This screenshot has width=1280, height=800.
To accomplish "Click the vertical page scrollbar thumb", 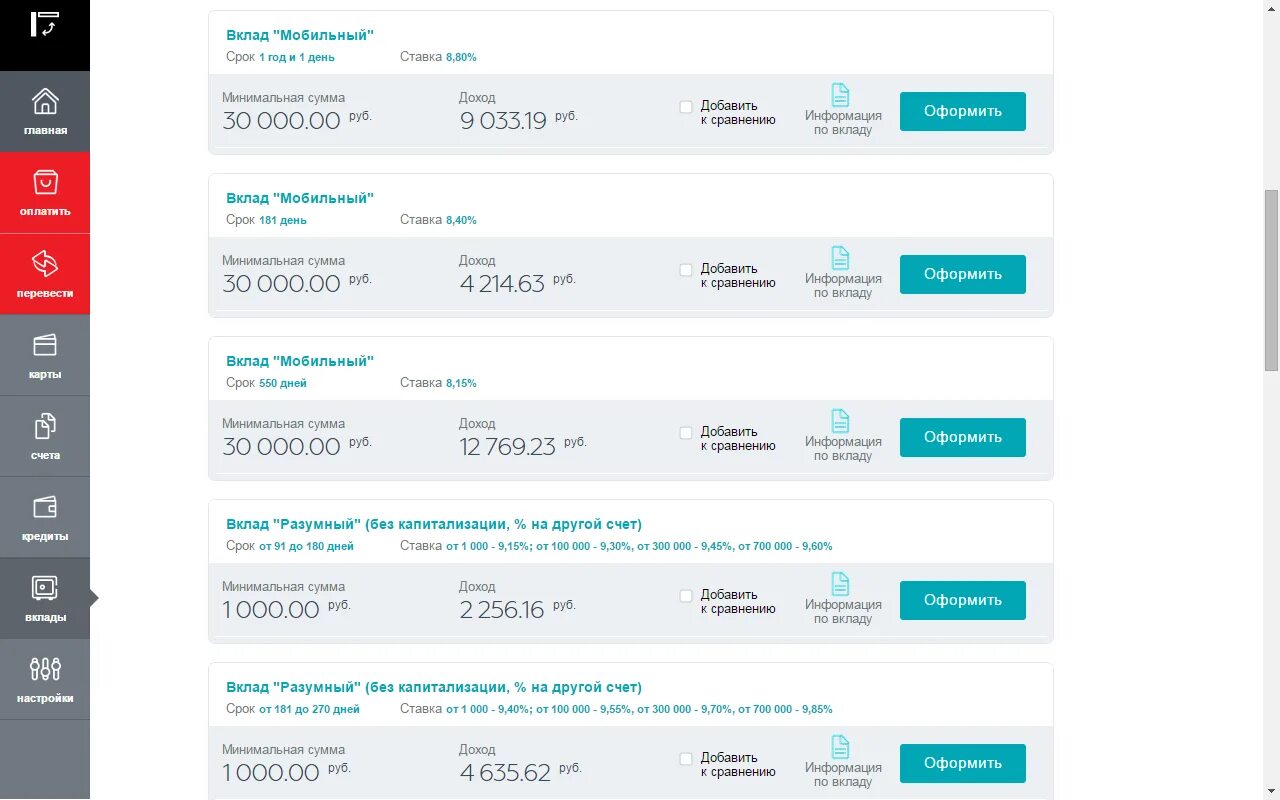I will click(x=1271, y=280).
